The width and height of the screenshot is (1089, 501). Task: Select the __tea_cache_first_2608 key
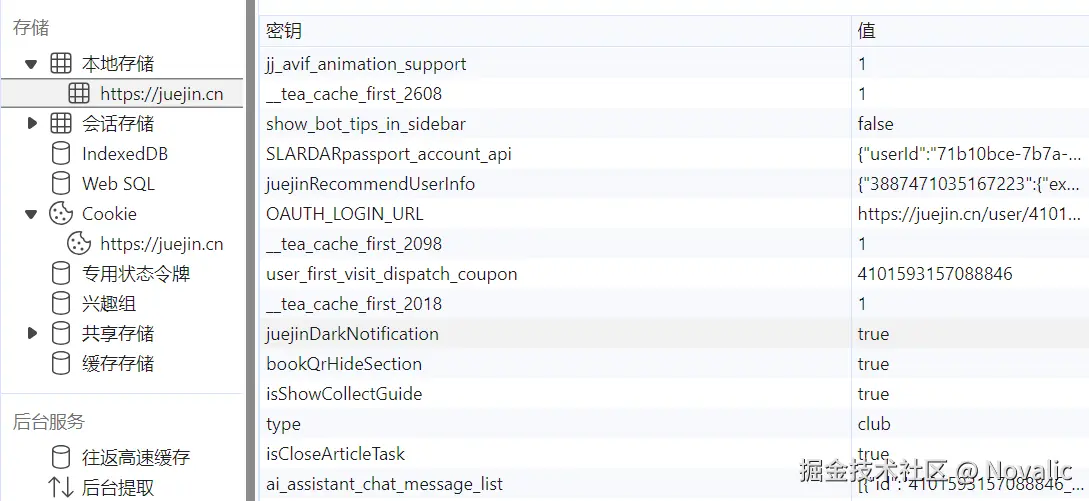pos(354,94)
